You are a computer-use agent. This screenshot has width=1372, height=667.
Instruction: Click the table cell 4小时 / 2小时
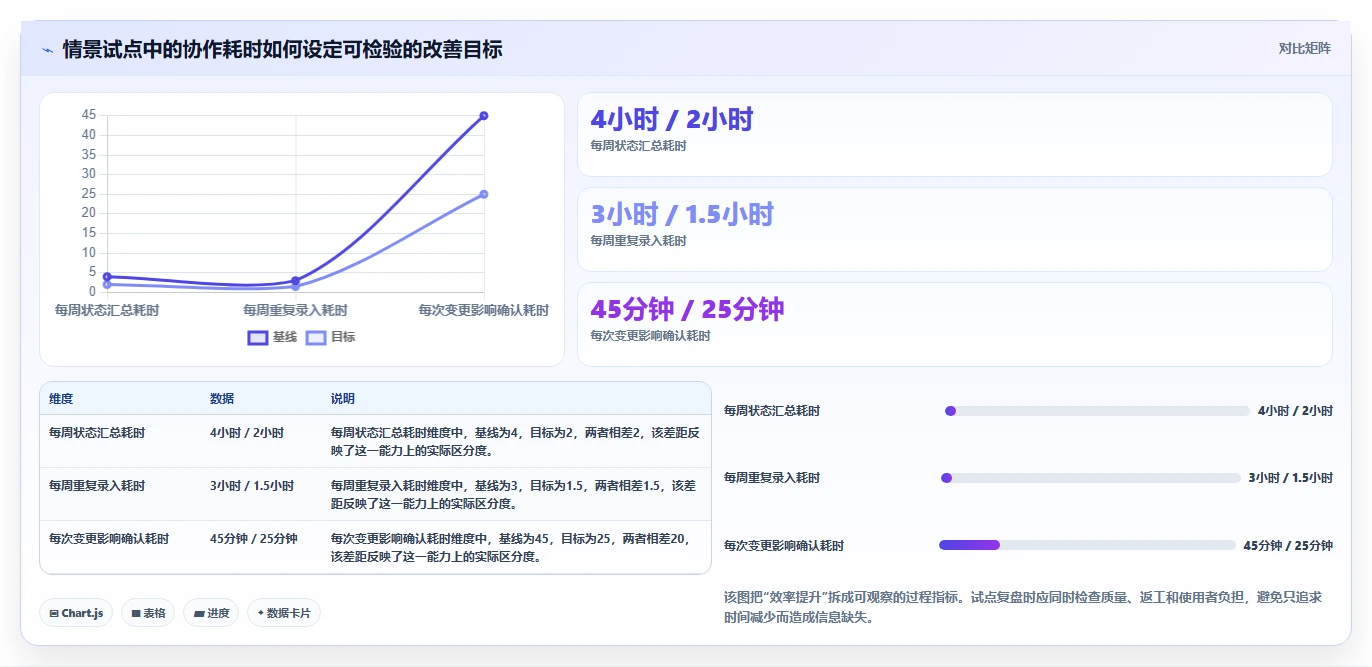coord(247,433)
